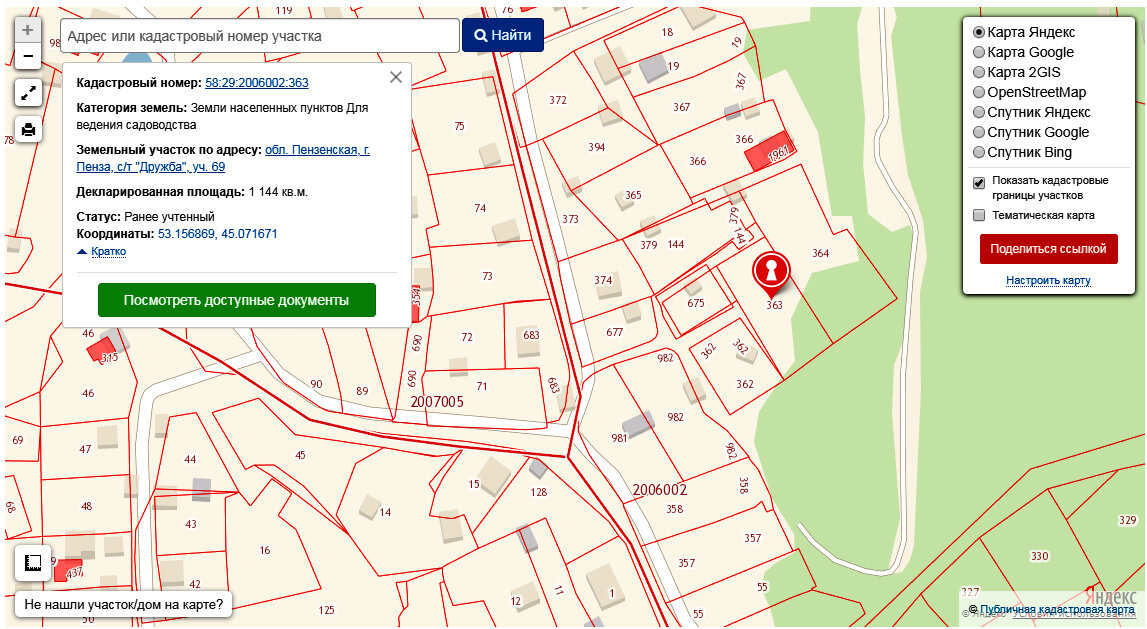1147x629 pixels.
Task: Click parcel 683 label on map
Action: click(531, 335)
